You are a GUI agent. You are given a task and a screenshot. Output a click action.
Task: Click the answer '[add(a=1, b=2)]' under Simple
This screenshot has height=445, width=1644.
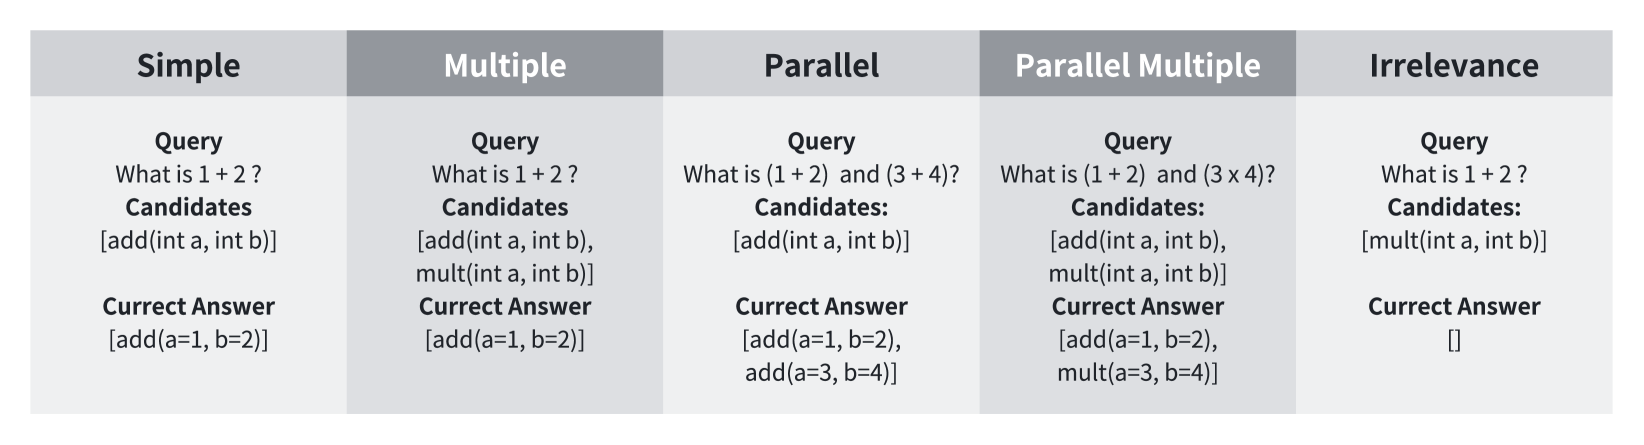pos(188,340)
